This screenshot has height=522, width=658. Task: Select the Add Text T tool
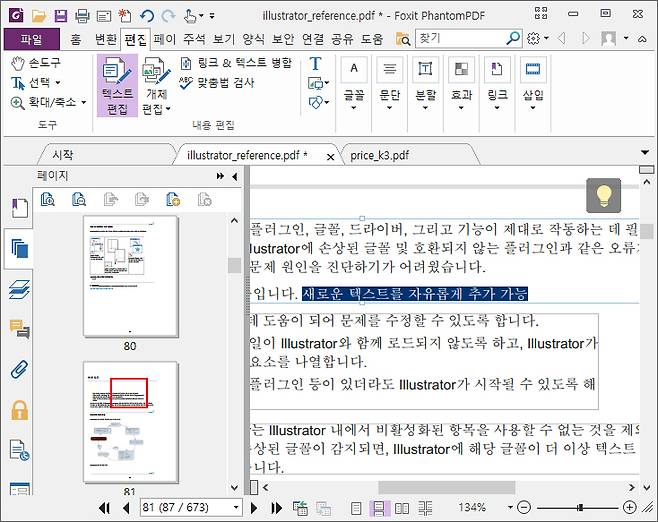tap(315, 63)
